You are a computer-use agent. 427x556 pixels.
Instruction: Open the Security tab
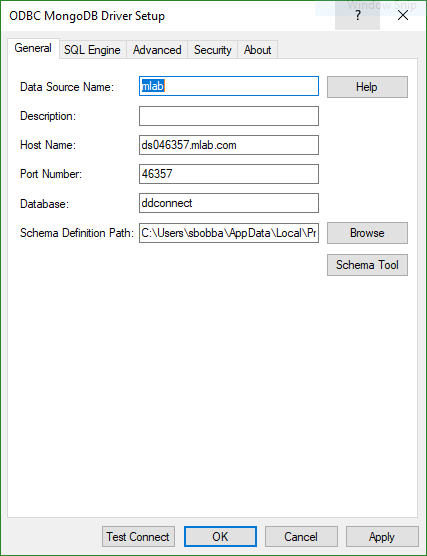pos(212,50)
